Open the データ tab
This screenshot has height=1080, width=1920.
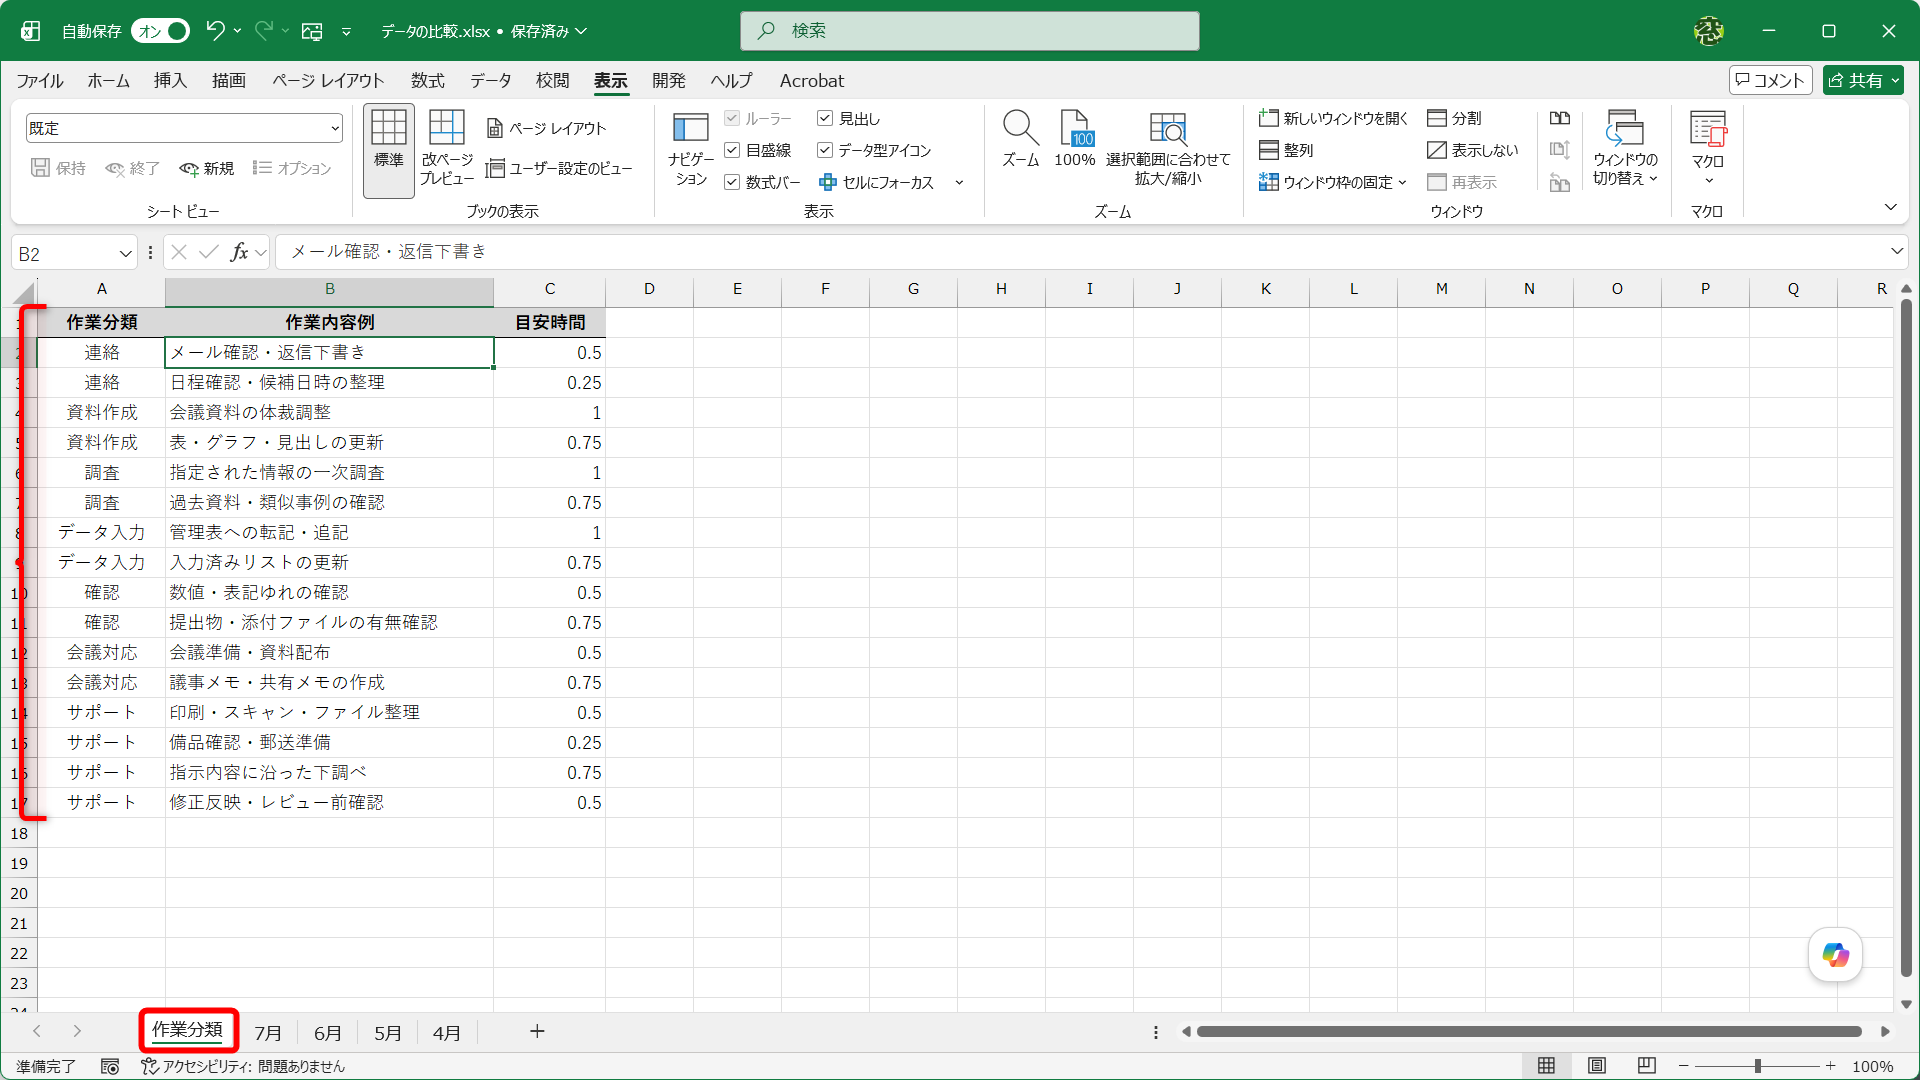tap(491, 80)
